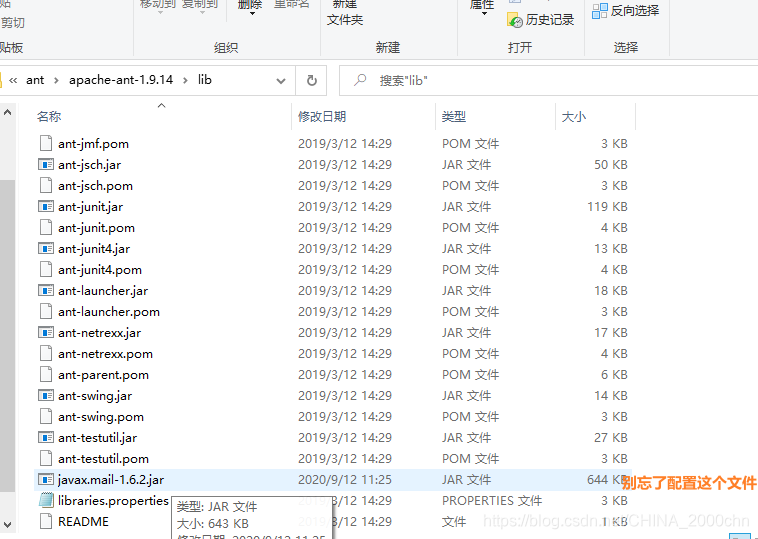
Task: Select the ant-junit.pom file icon
Action: coord(46,228)
